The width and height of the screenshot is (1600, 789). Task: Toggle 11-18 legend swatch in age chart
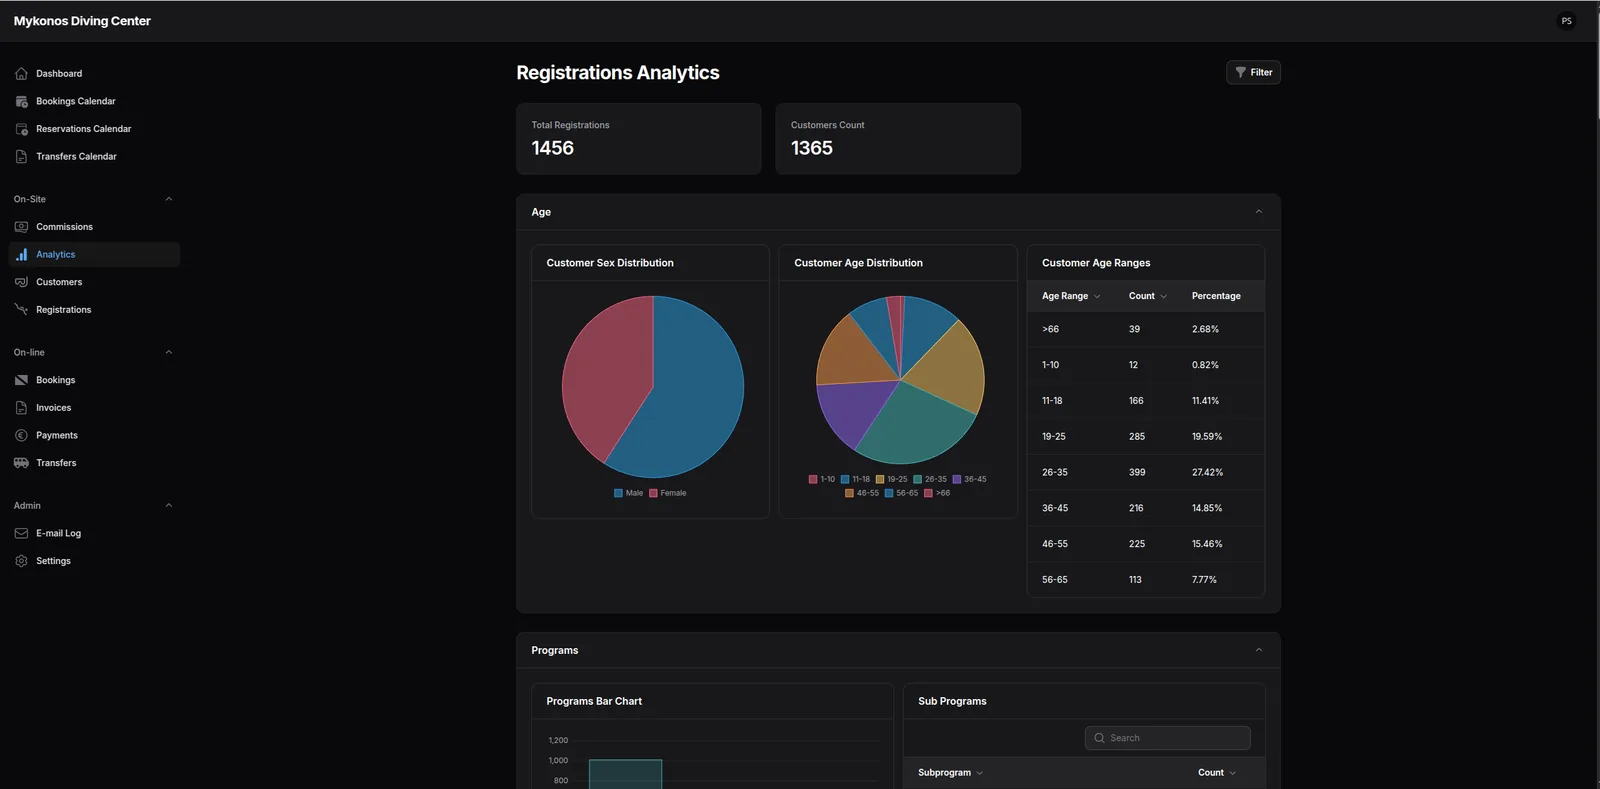[x=845, y=479]
